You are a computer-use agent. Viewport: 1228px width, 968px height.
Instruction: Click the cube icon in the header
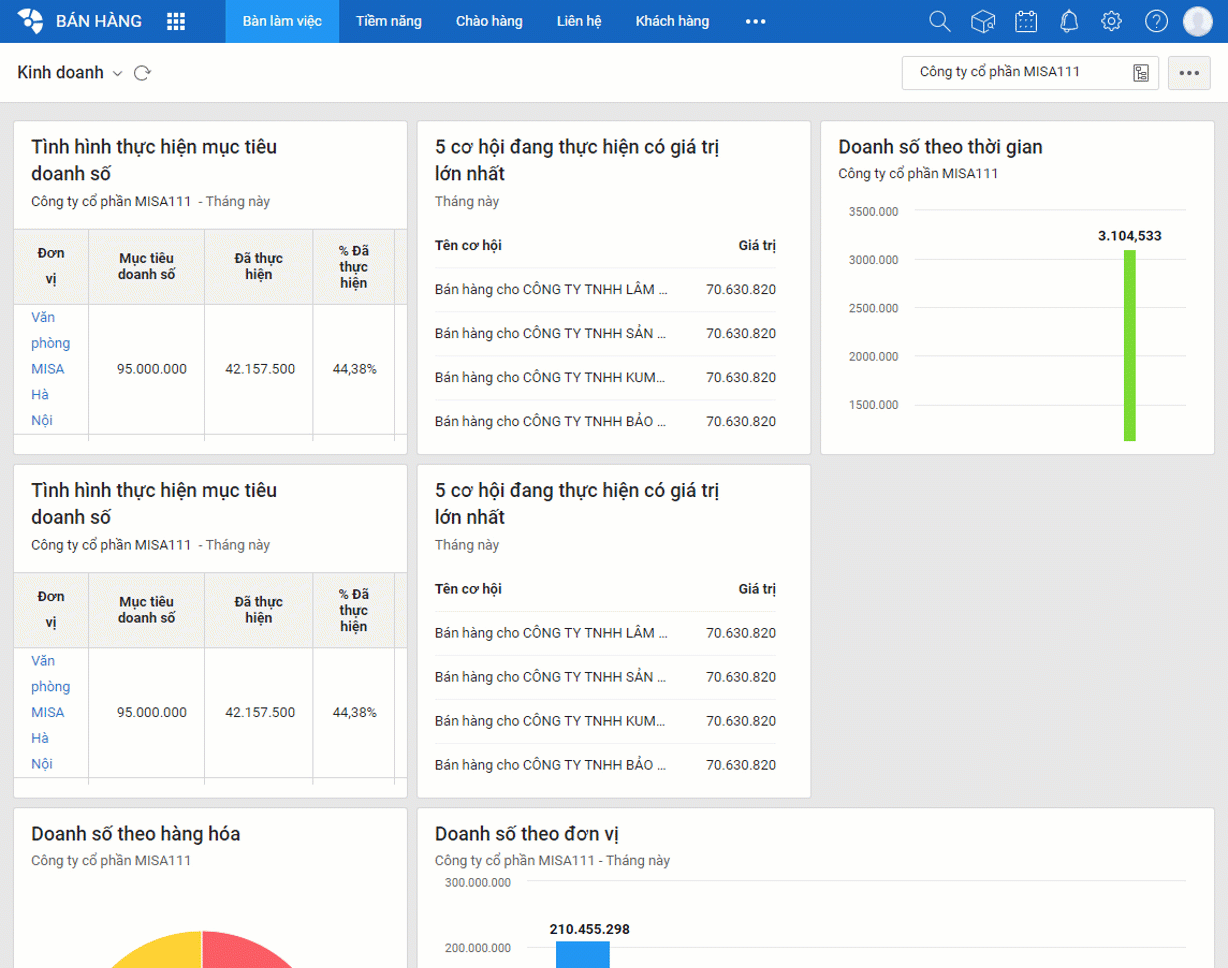pos(982,21)
